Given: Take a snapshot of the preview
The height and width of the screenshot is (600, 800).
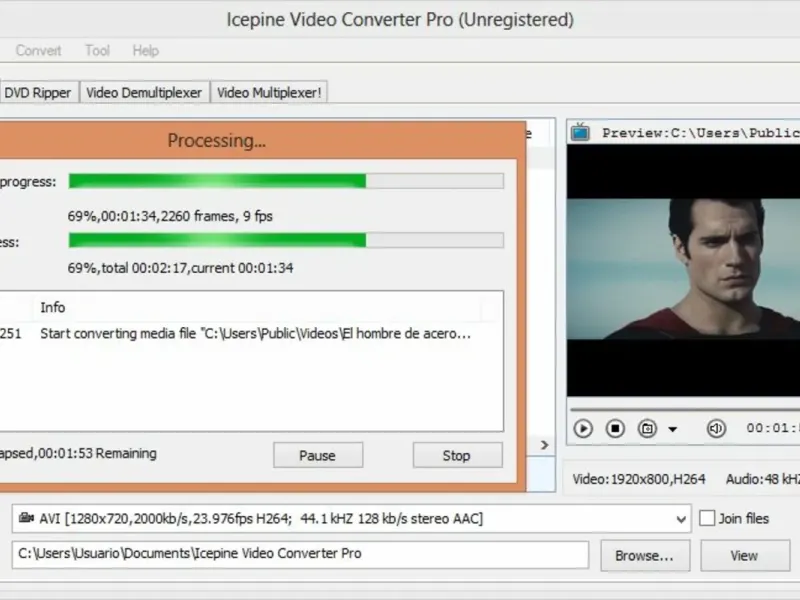Looking at the screenshot, I should [x=647, y=429].
